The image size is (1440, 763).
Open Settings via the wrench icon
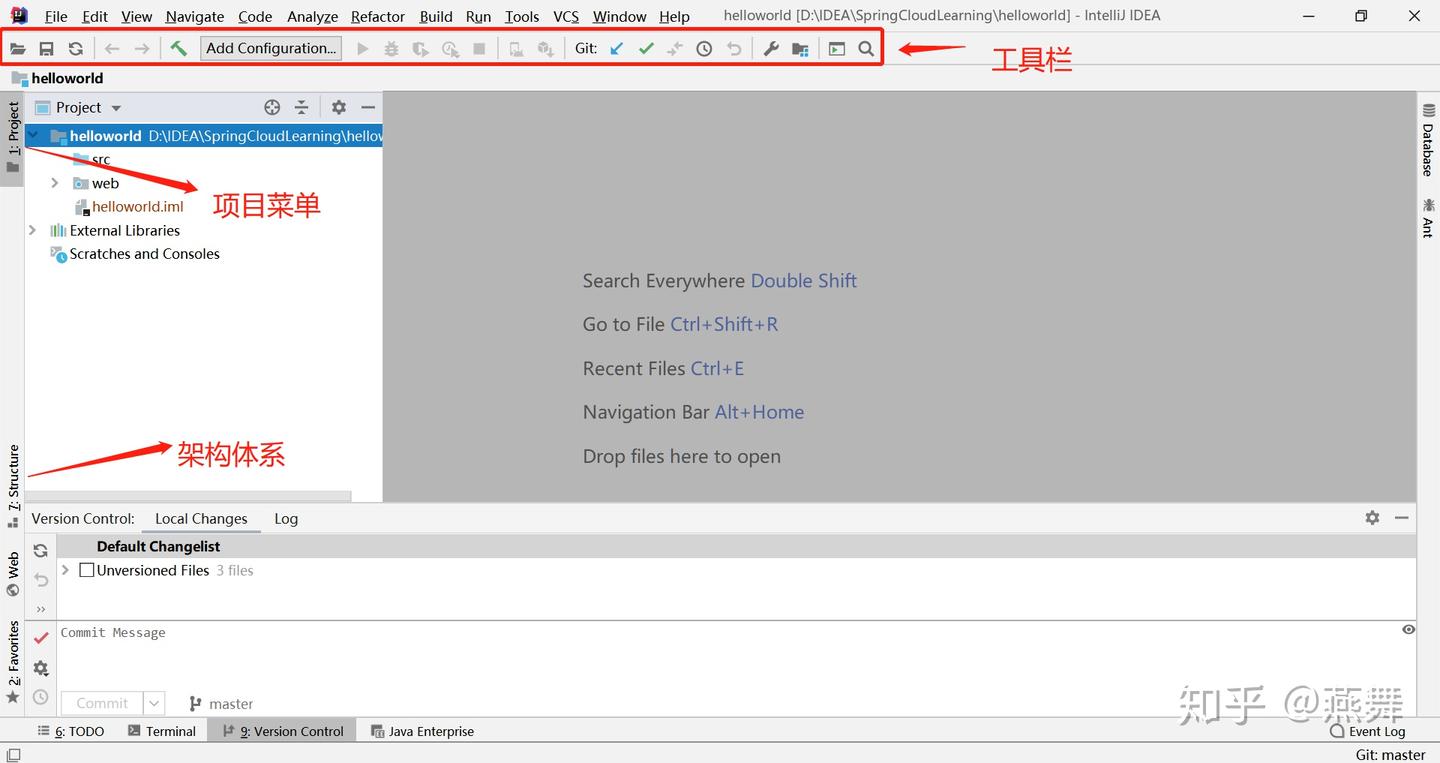771,48
